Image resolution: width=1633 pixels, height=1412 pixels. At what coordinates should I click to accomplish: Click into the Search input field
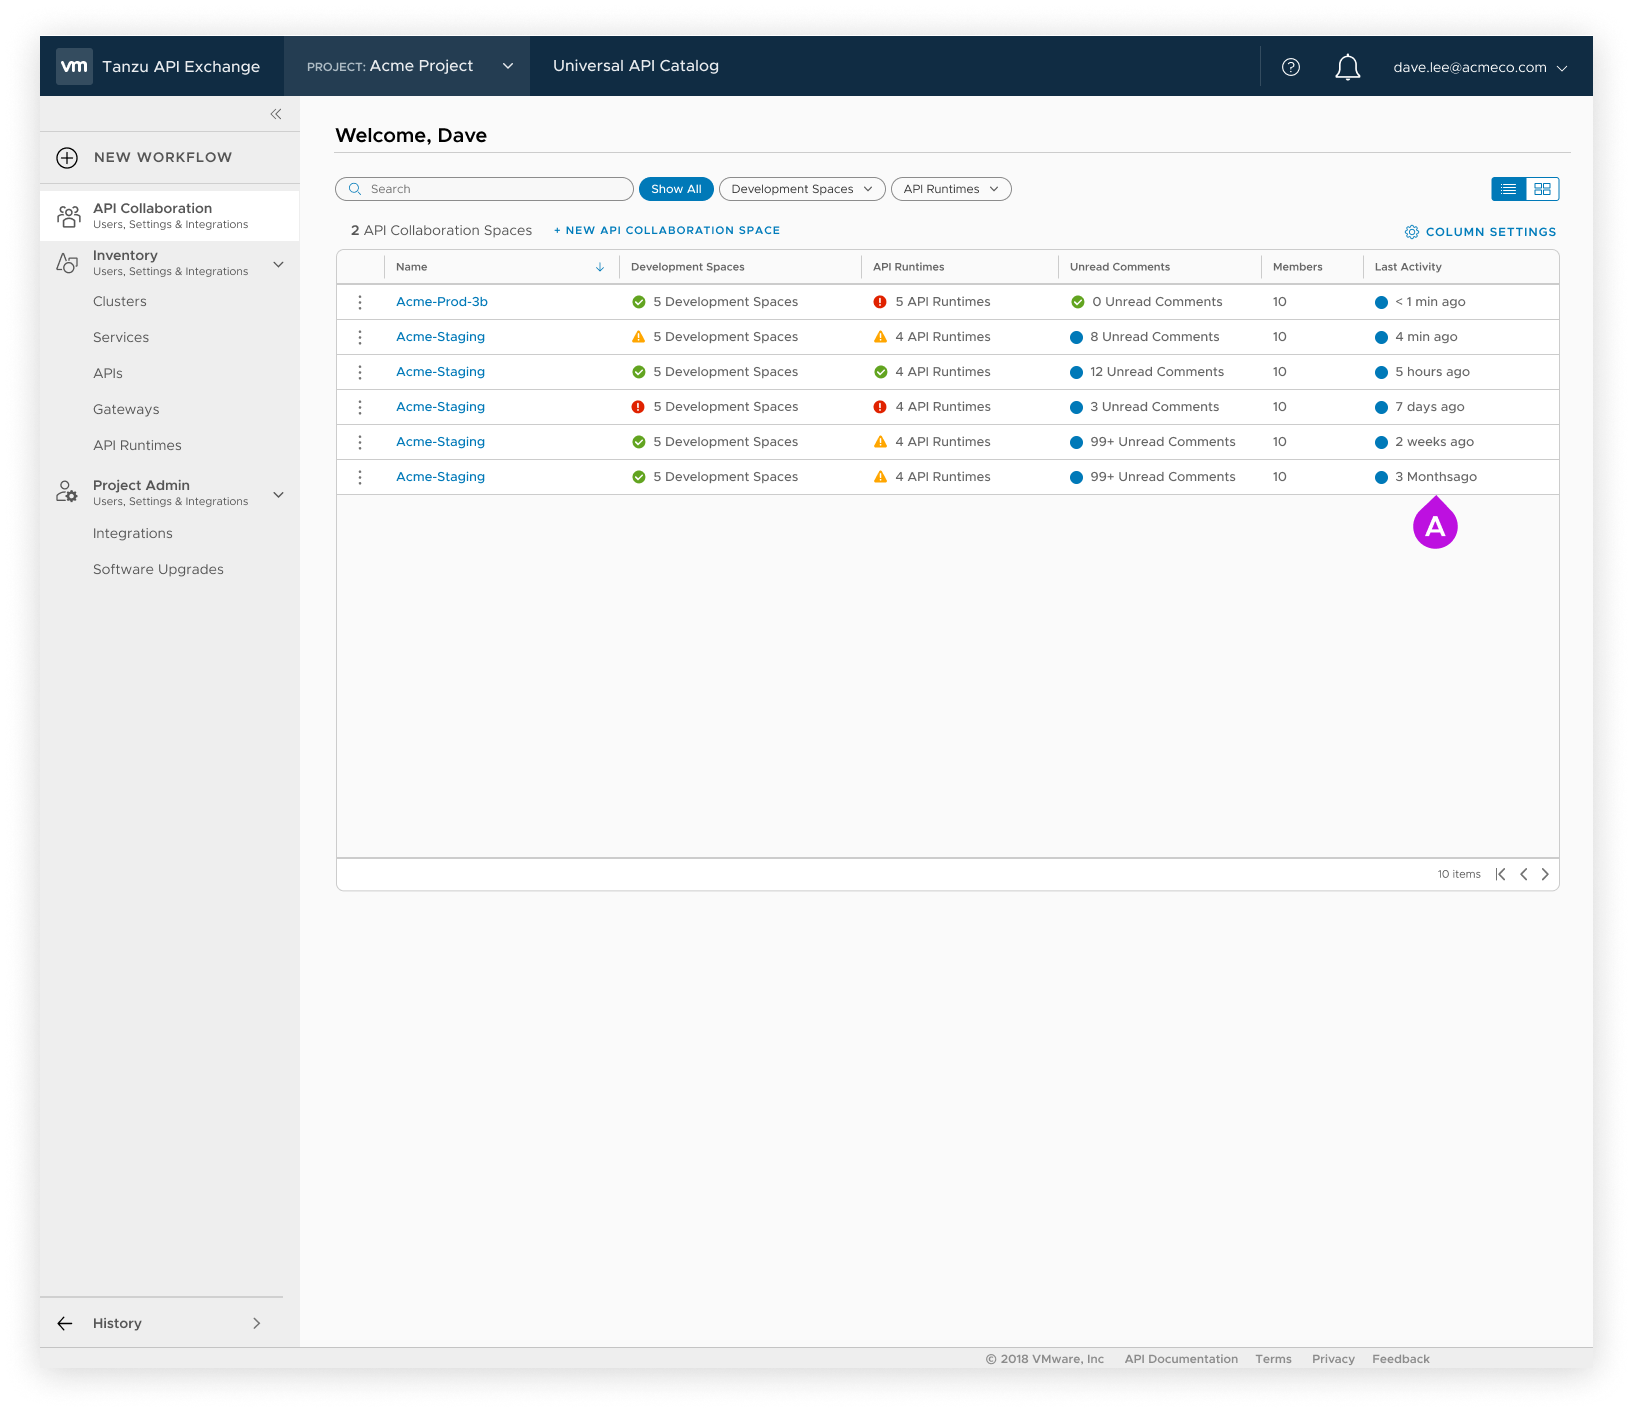tap(484, 189)
